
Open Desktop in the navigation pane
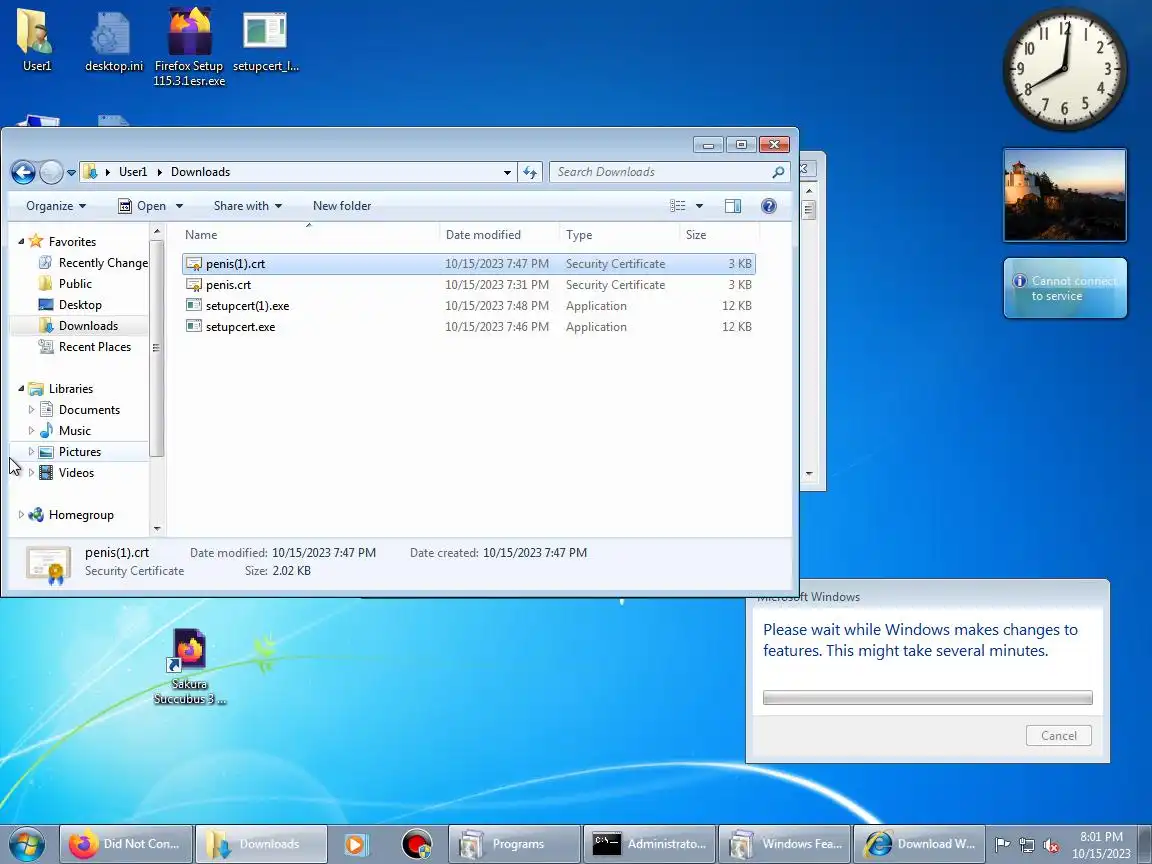(71, 305)
